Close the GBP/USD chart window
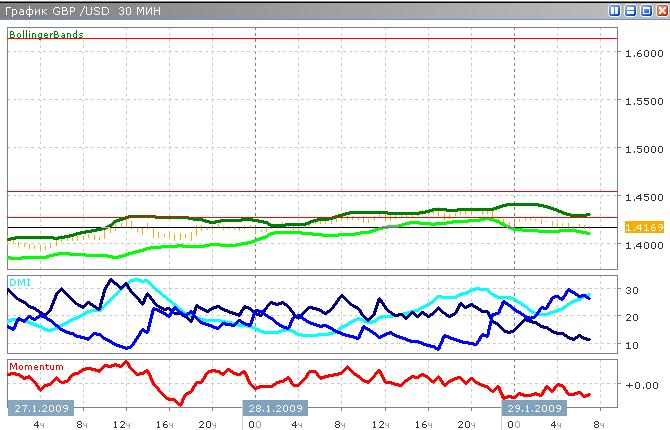This screenshot has width=670, height=430. click(x=660, y=11)
